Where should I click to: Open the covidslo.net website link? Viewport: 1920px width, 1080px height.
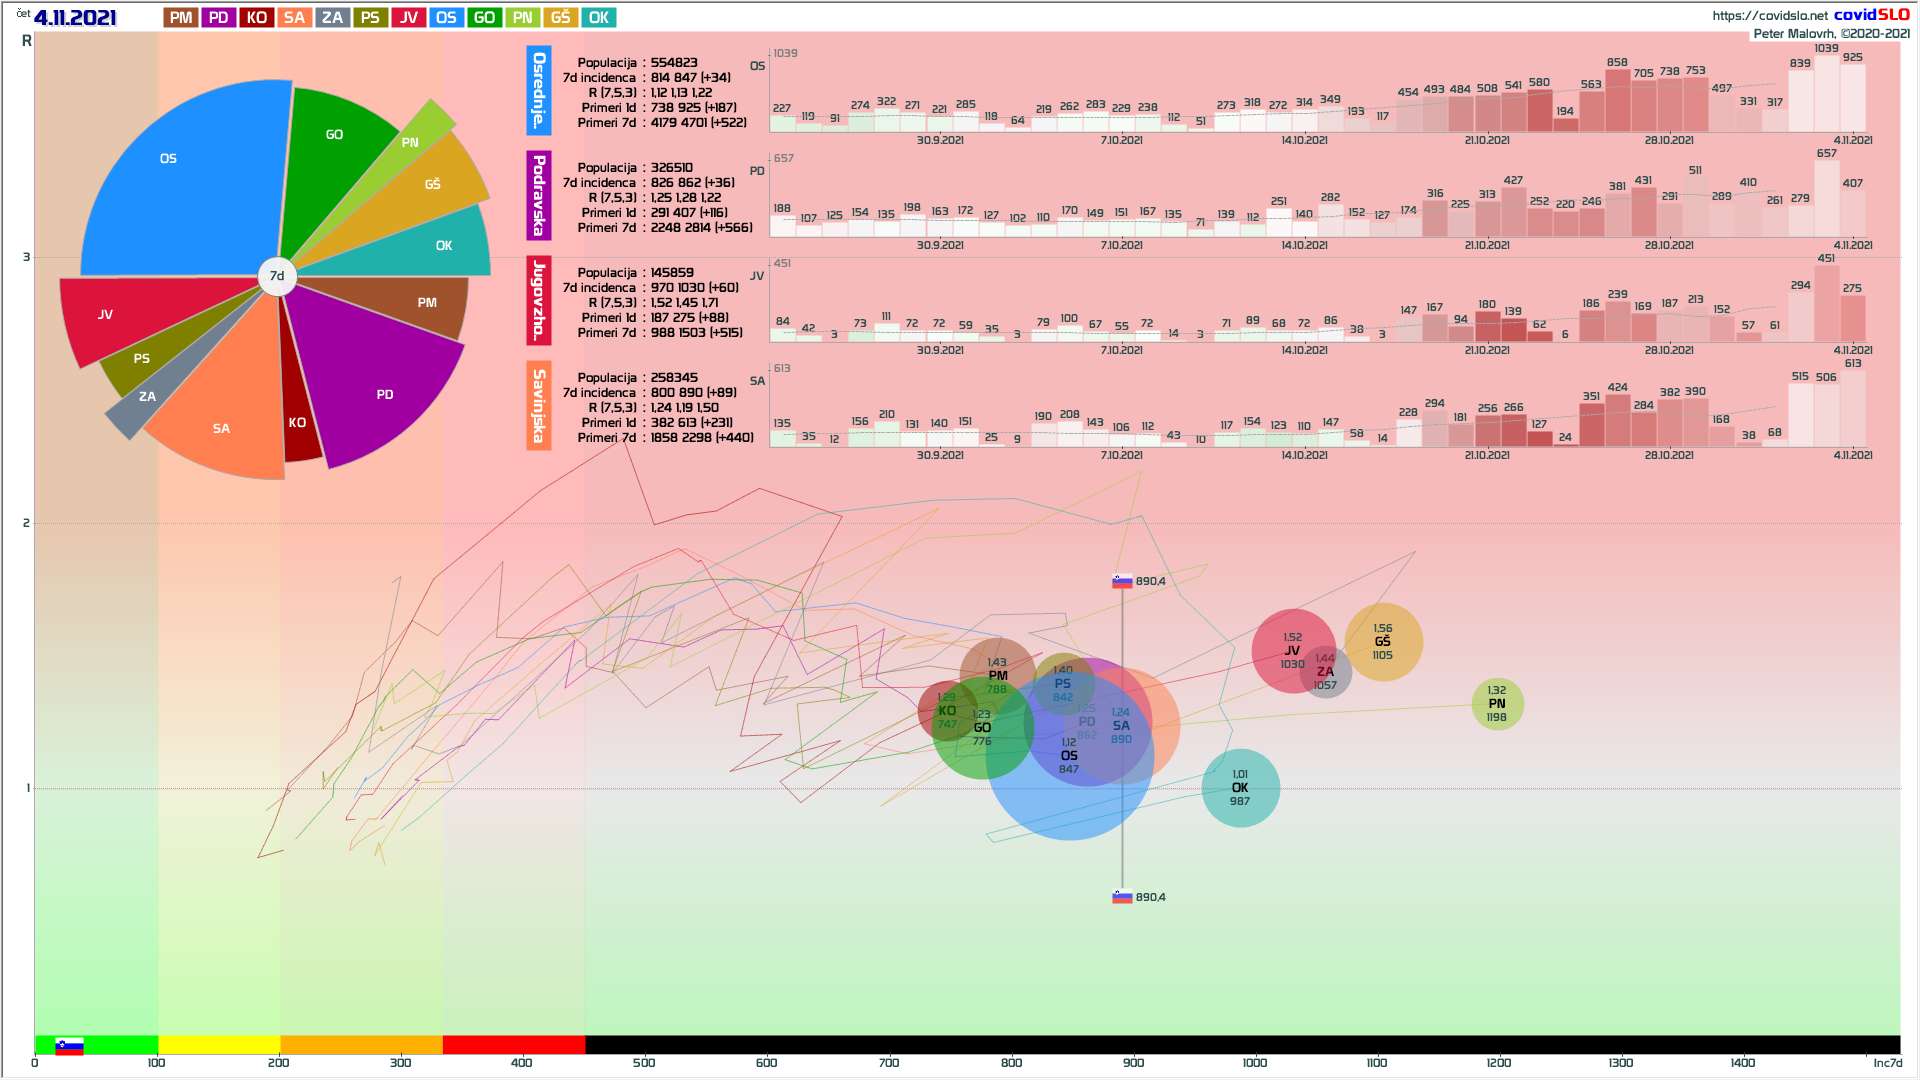(1769, 15)
